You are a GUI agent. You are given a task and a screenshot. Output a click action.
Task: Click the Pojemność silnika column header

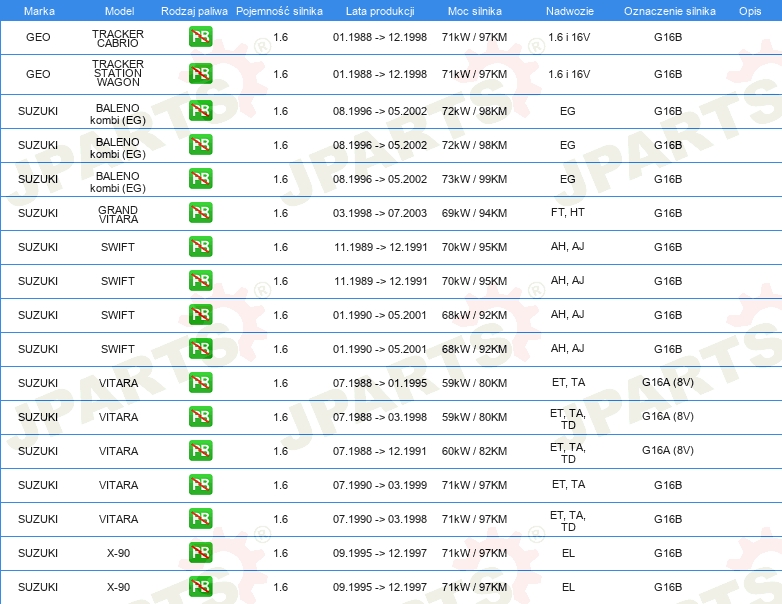(x=279, y=11)
